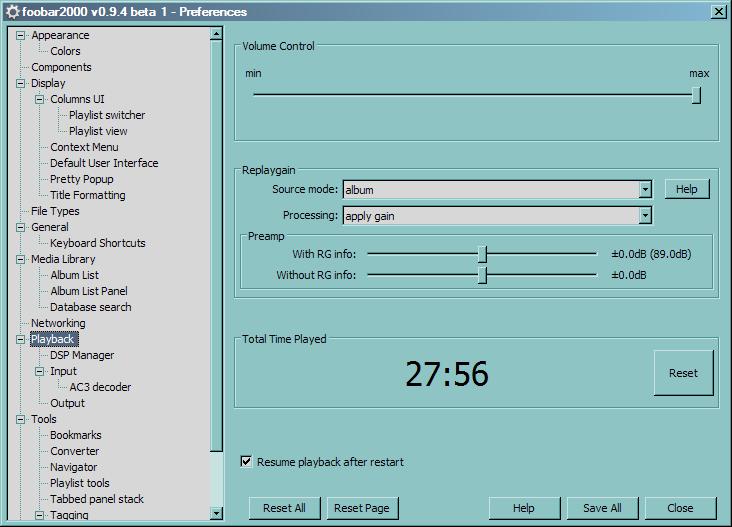Toggle Resume playback after restart checkbox

pos(246,462)
